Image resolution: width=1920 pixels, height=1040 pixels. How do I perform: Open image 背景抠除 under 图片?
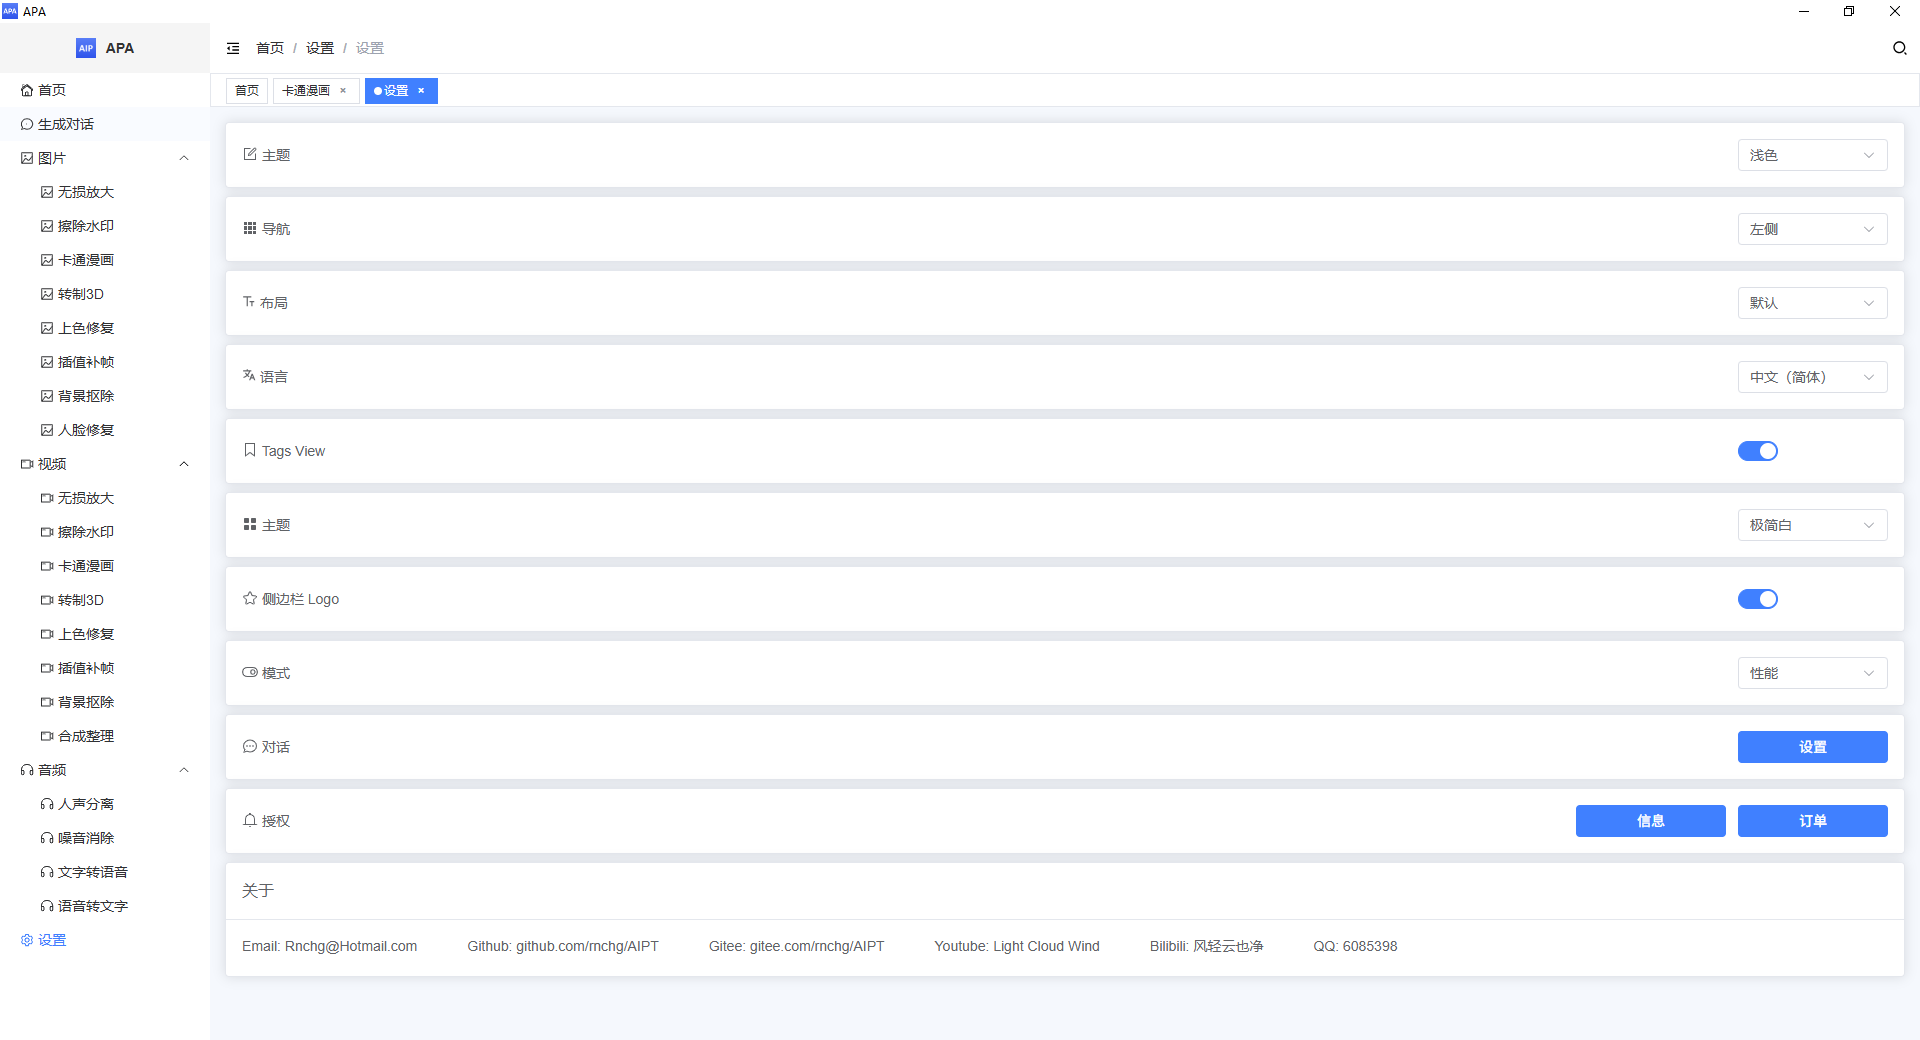(105, 396)
